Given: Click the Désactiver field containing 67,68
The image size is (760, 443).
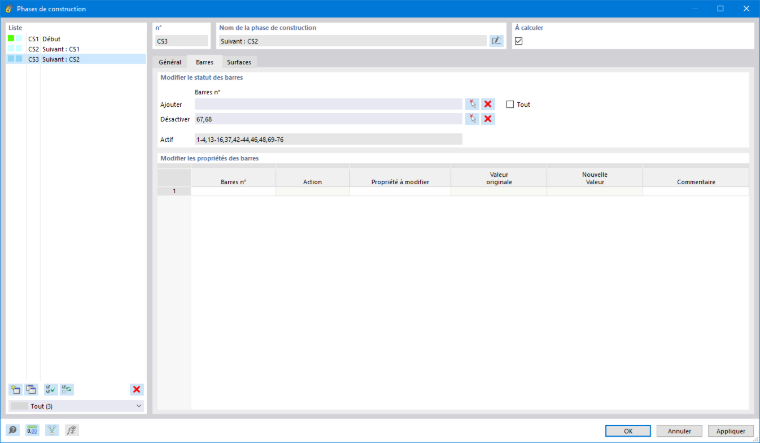Looking at the screenshot, I should coord(329,119).
